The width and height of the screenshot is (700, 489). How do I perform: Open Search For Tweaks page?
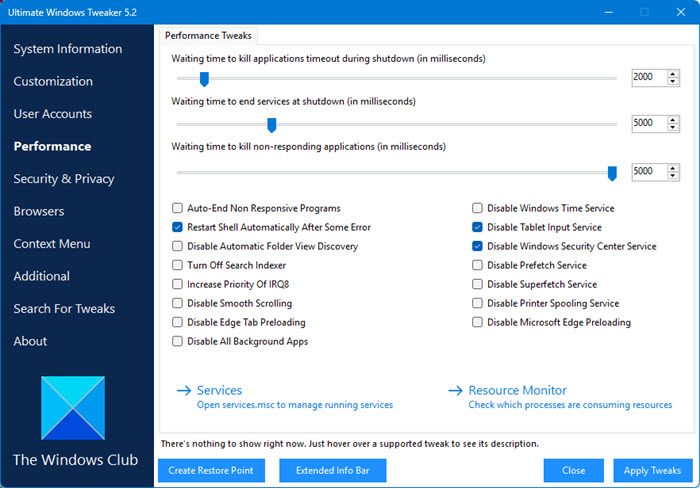[64, 309]
